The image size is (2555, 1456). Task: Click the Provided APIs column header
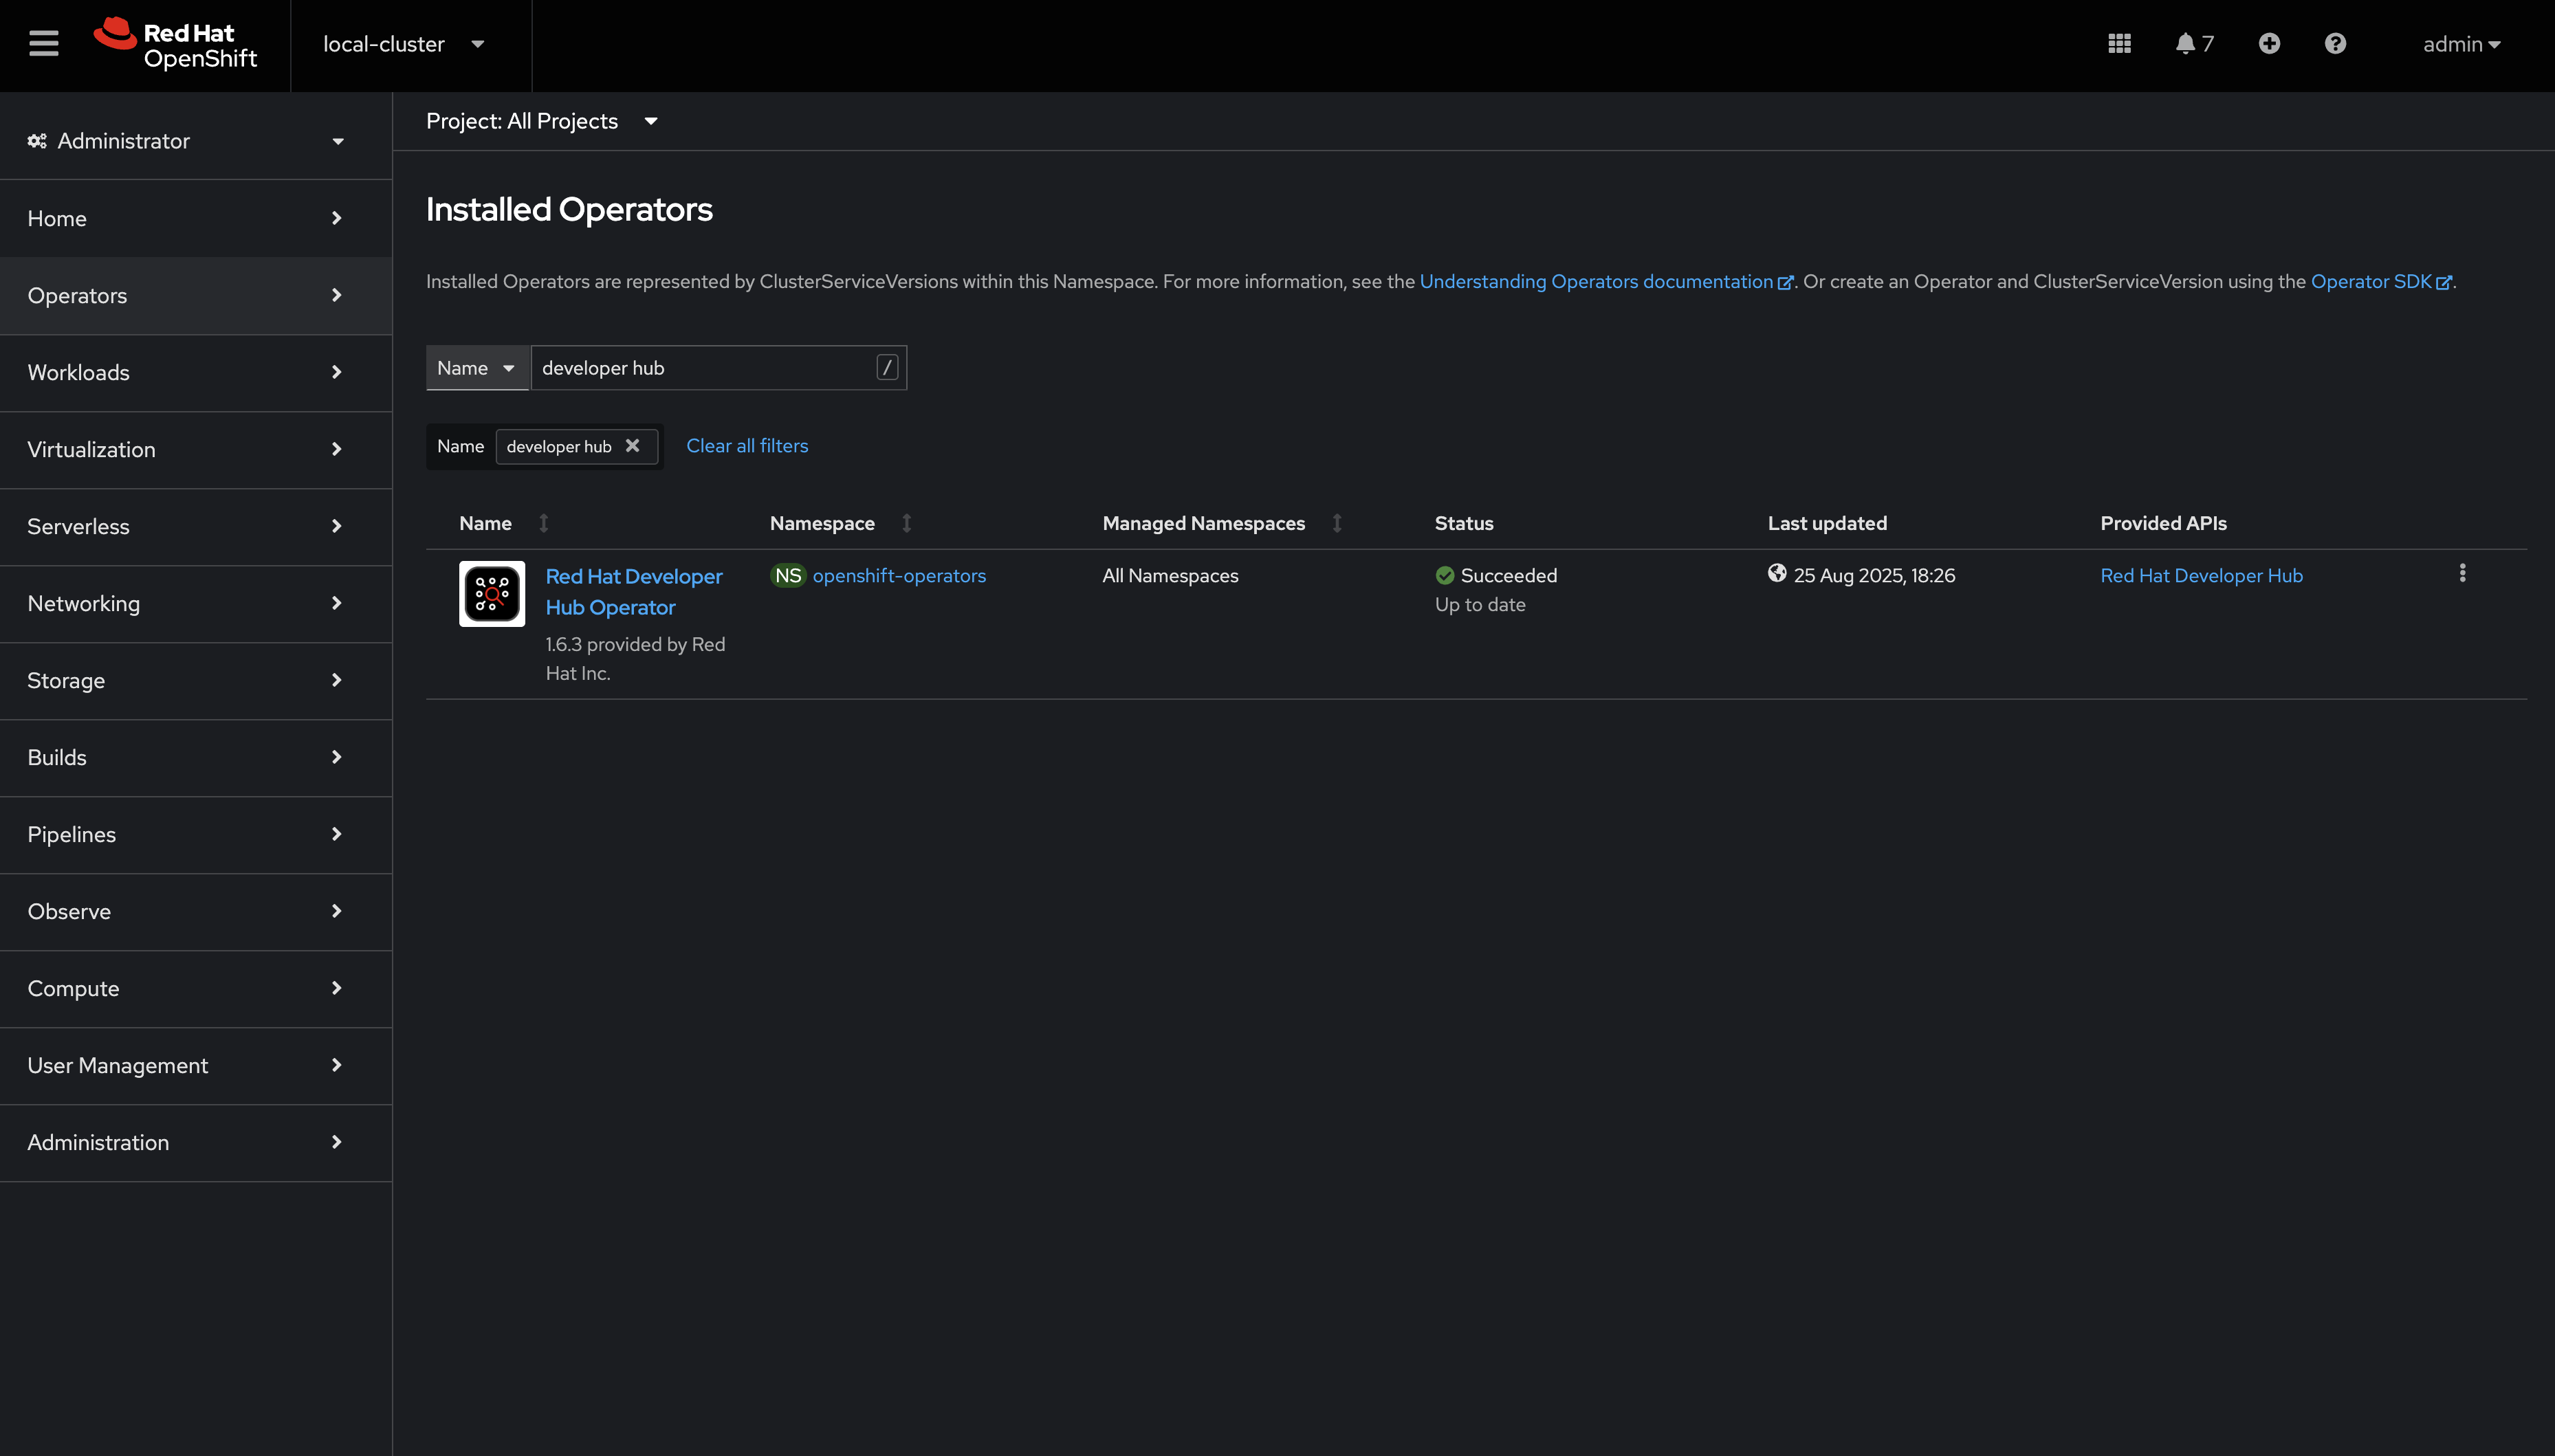coord(2163,523)
